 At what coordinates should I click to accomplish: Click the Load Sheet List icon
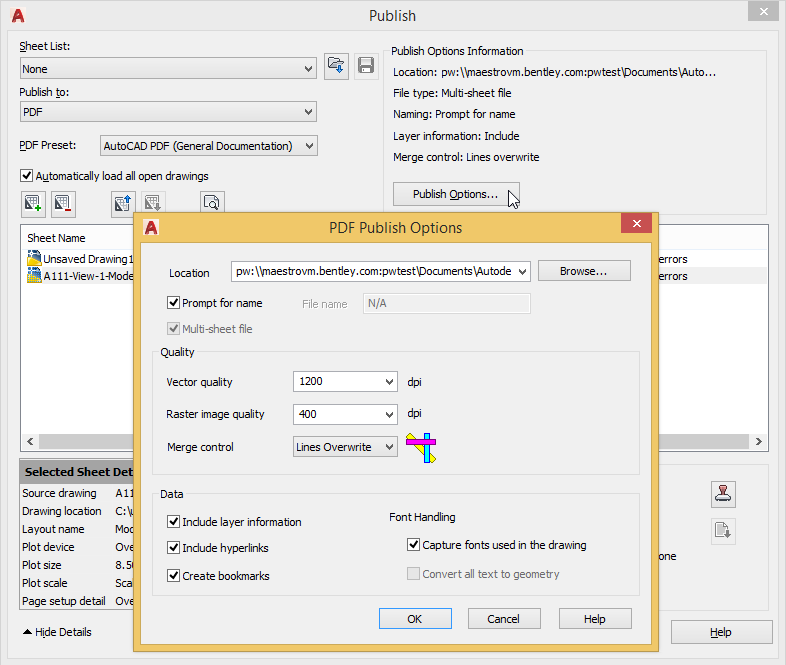(x=336, y=66)
